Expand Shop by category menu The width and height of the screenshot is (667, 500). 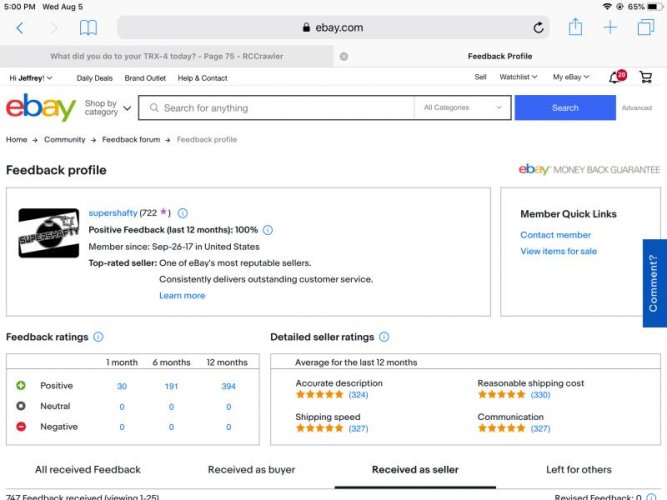tap(108, 108)
